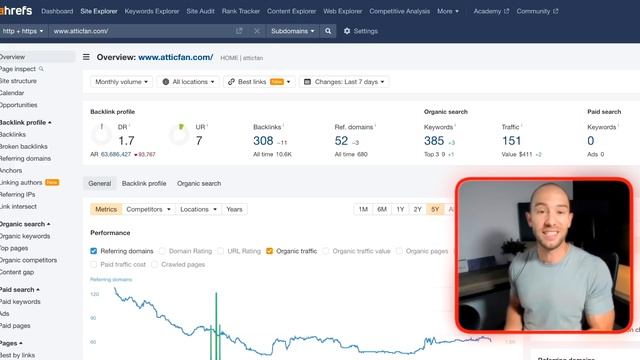
Task: Enable URL Rating checkbox
Action: pos(220,251)
